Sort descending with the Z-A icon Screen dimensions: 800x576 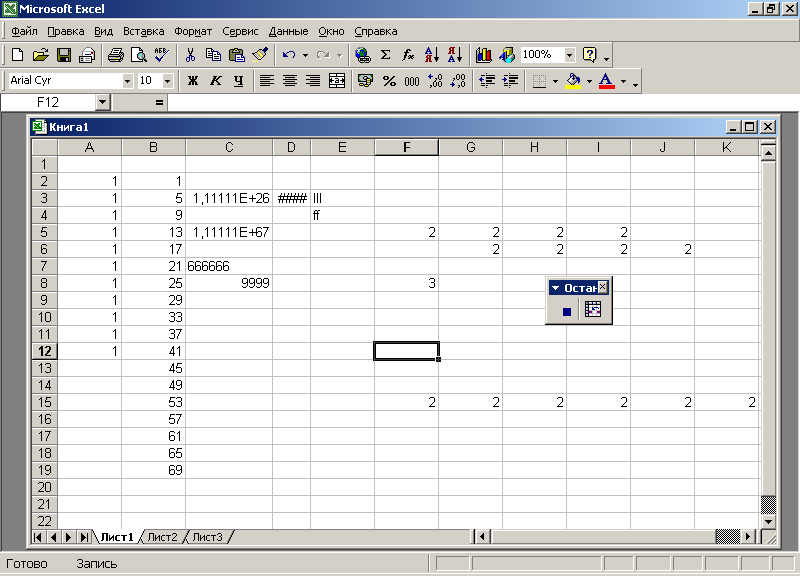point(455,55)
